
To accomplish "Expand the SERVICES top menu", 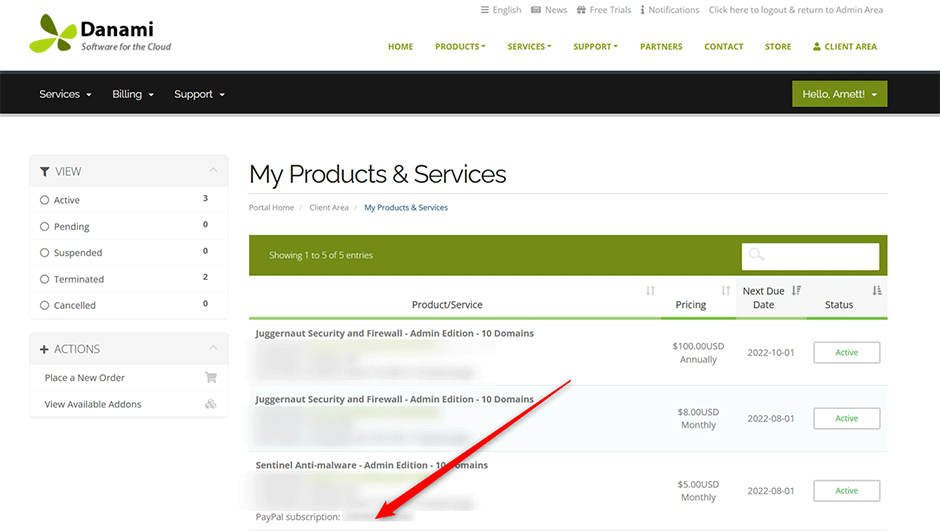I will point(529,46).
